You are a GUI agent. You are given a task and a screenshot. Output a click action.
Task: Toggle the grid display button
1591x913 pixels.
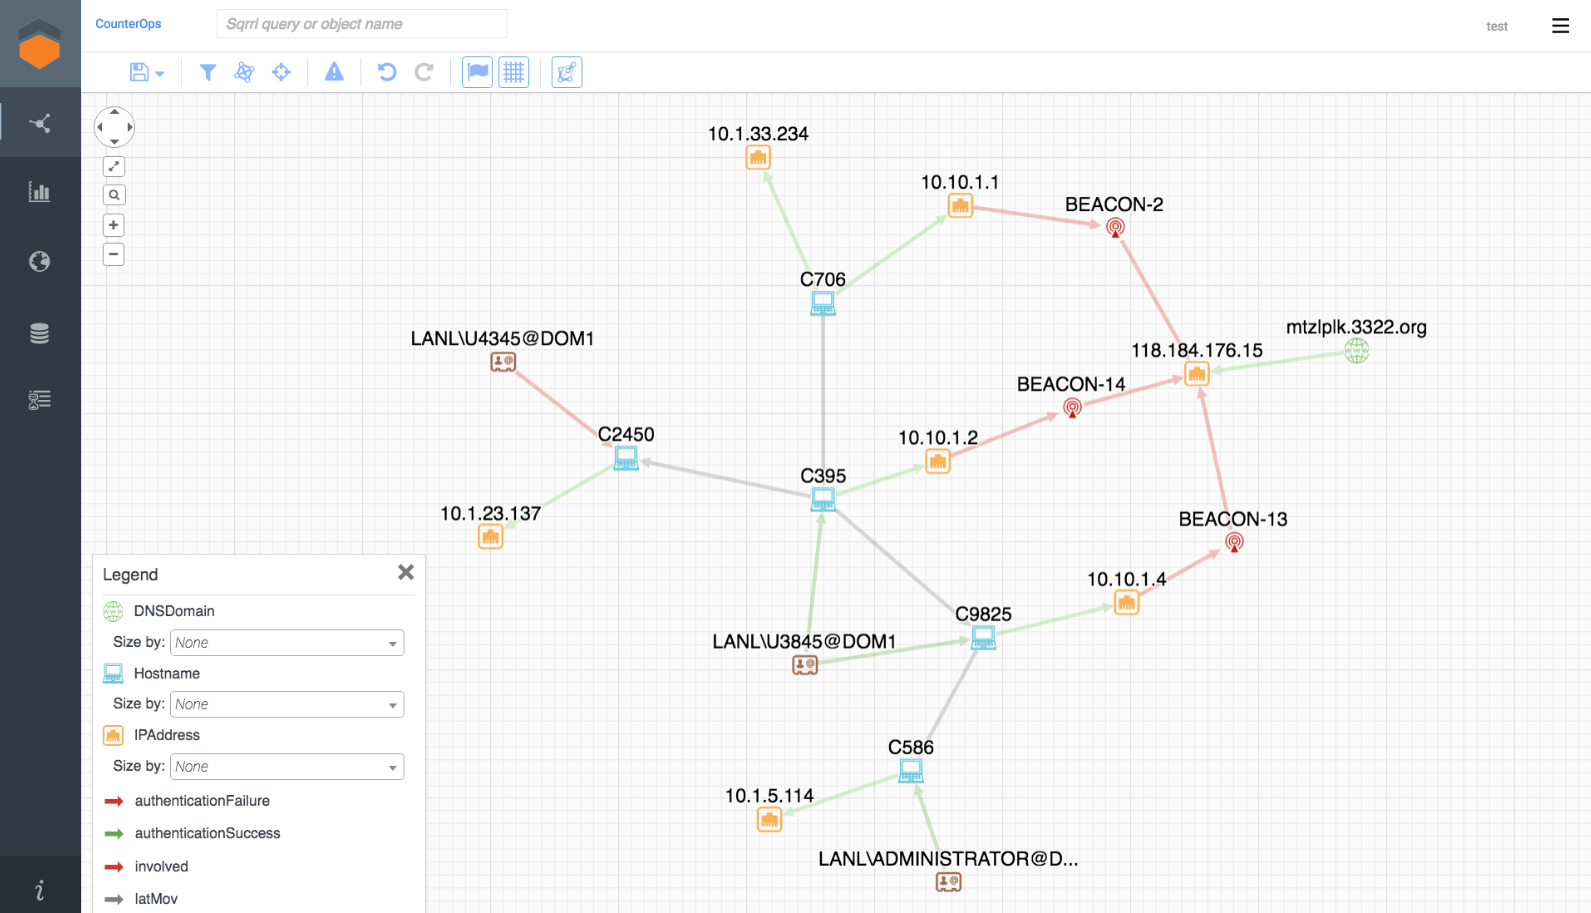point(514,72)
